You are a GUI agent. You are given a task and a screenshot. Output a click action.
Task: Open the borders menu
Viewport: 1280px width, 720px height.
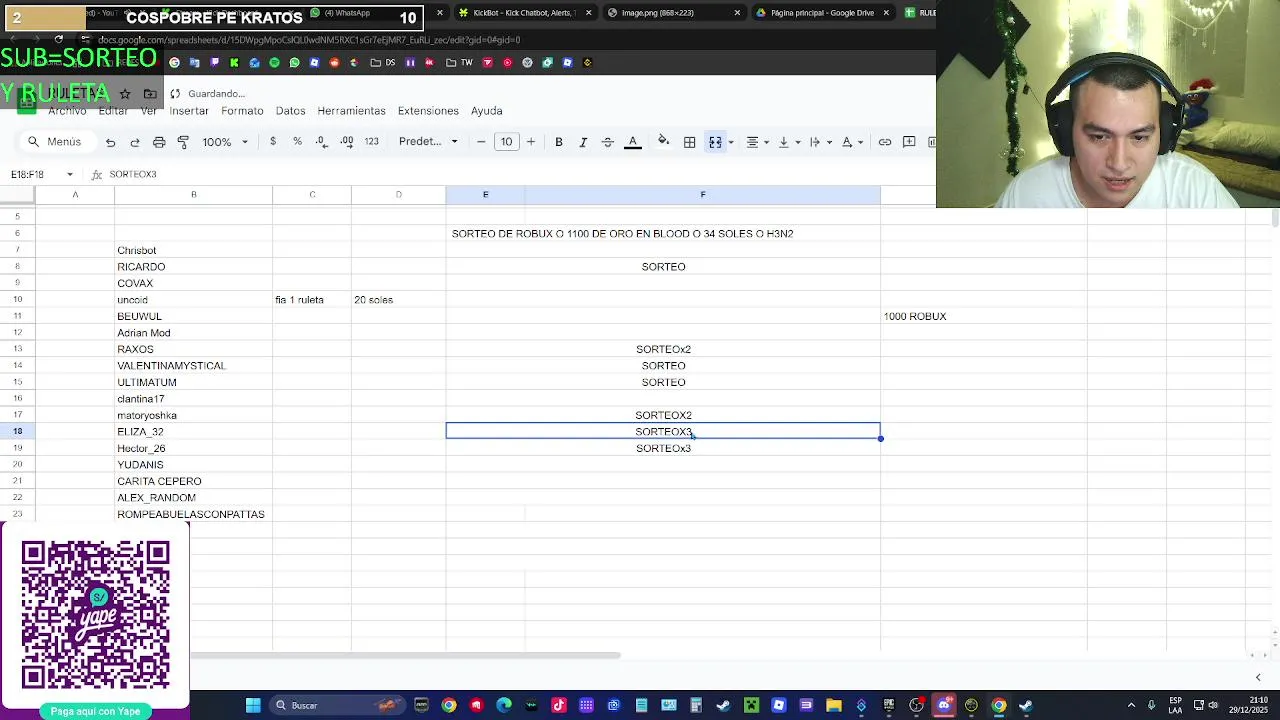(689, 142)
